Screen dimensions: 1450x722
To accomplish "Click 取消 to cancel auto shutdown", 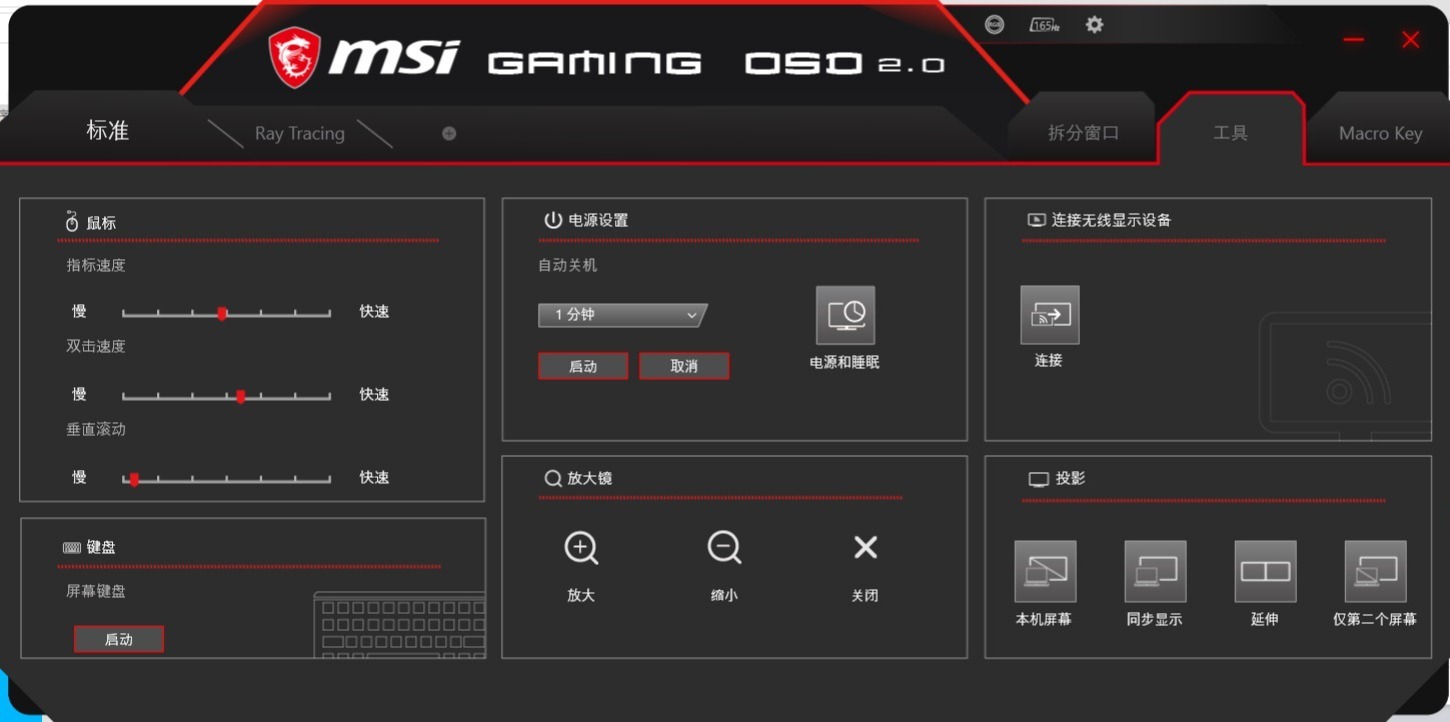I will coord(684,366).
